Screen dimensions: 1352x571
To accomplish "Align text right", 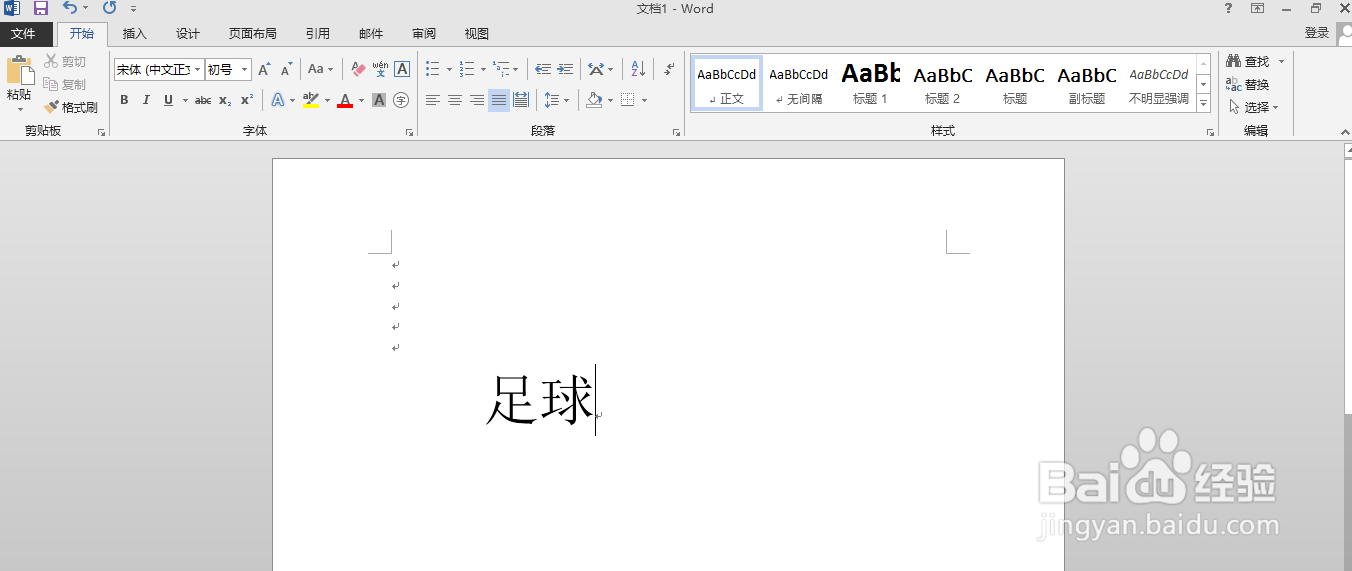I will pyautogui.click(x=477, y=100).
